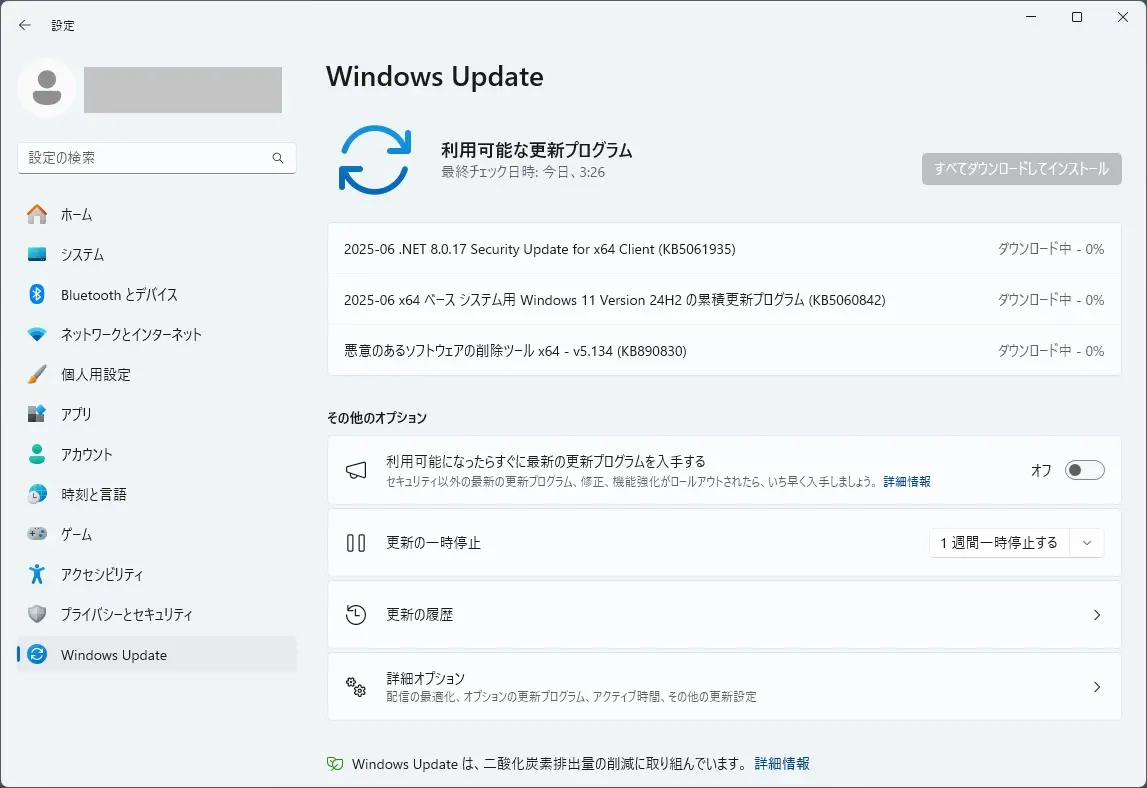Select Windows Update in sidebar

pyautogui.click(x=157, y=654)
